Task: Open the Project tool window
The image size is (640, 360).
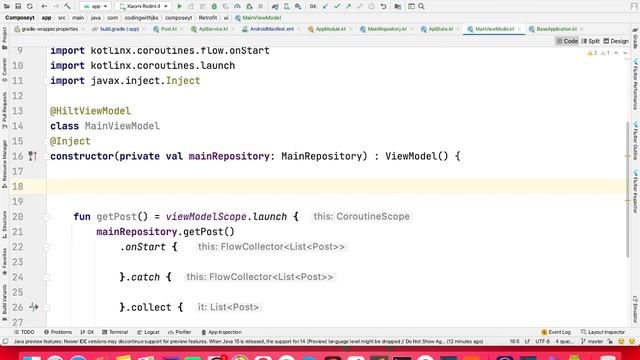Action: pos(4,38)
